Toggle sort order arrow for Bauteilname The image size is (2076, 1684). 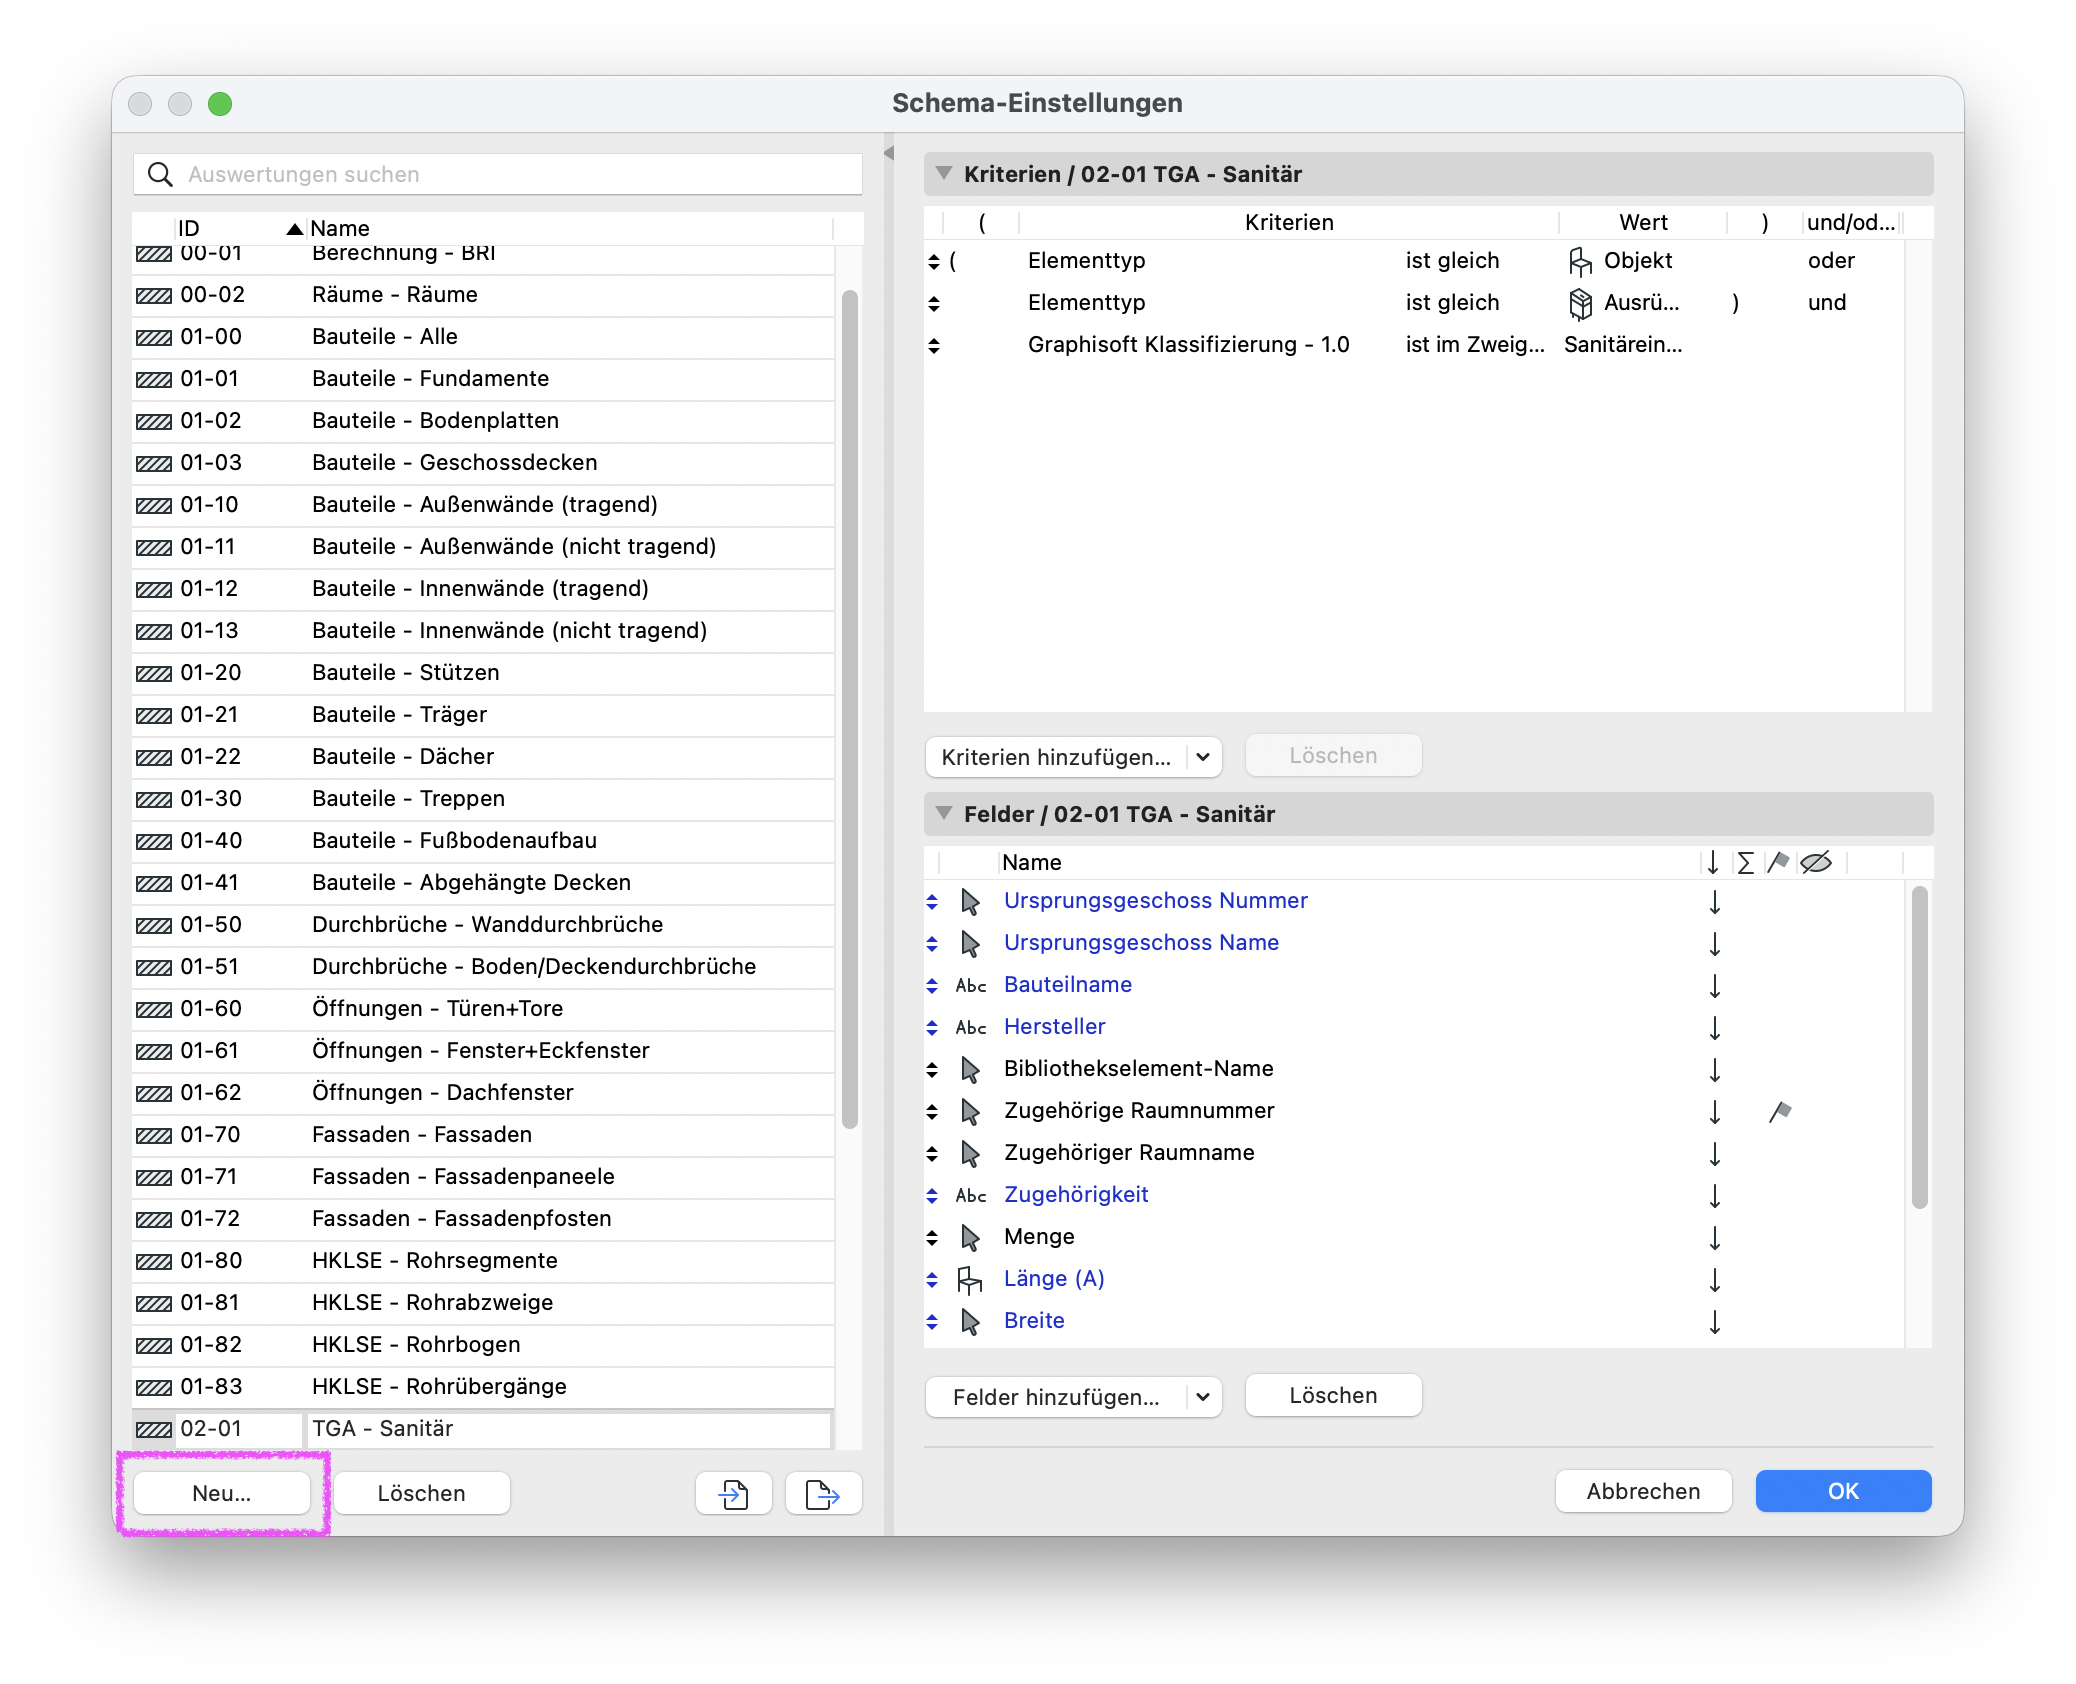[1714, 985]
